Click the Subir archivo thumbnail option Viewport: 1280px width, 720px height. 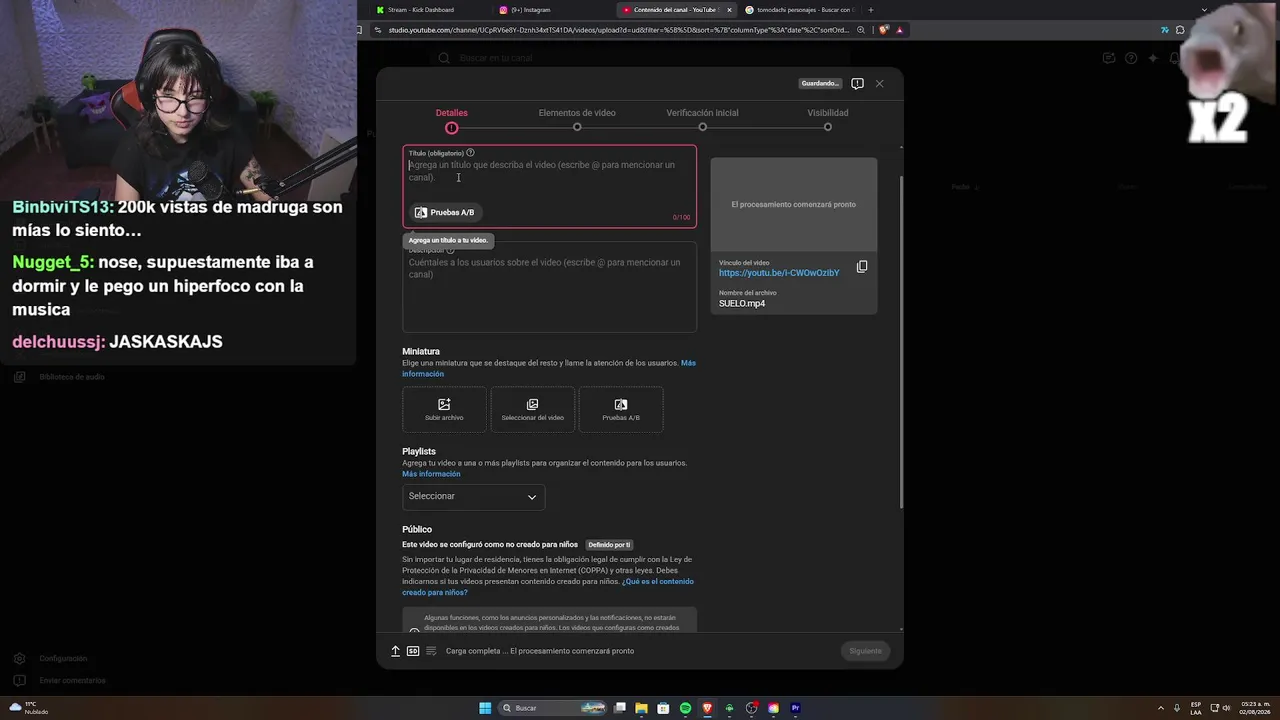(444, 410)
